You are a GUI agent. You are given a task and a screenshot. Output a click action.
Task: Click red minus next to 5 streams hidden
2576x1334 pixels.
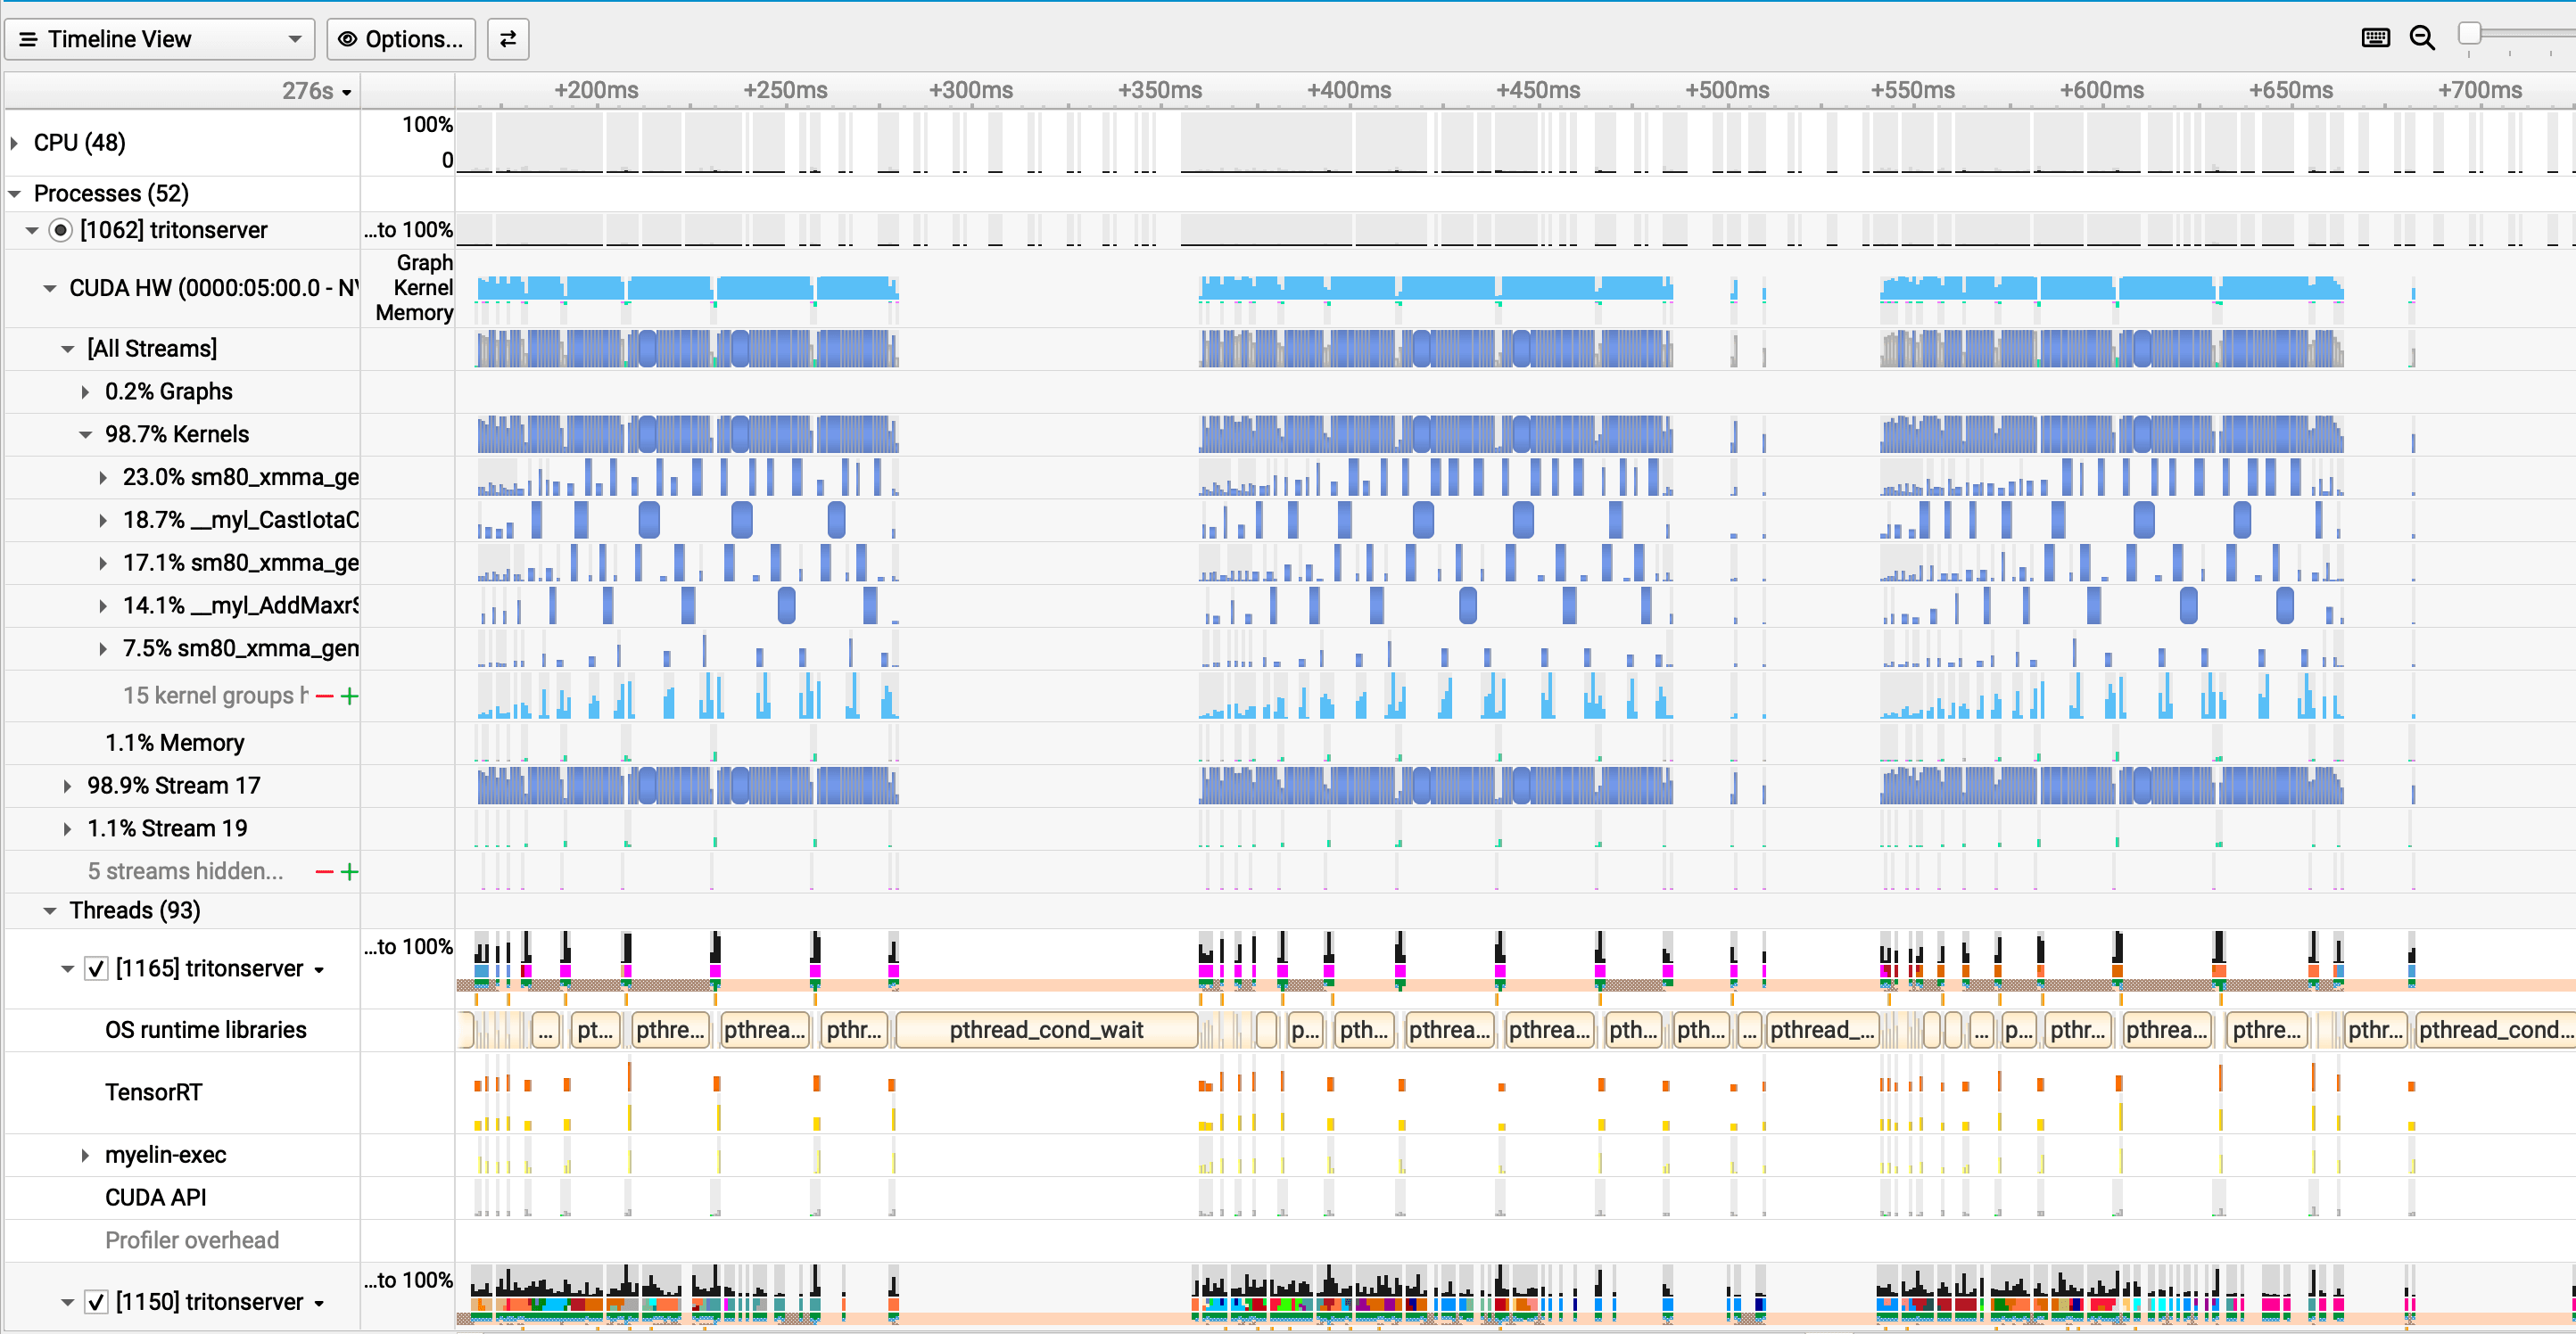point(324,872)
